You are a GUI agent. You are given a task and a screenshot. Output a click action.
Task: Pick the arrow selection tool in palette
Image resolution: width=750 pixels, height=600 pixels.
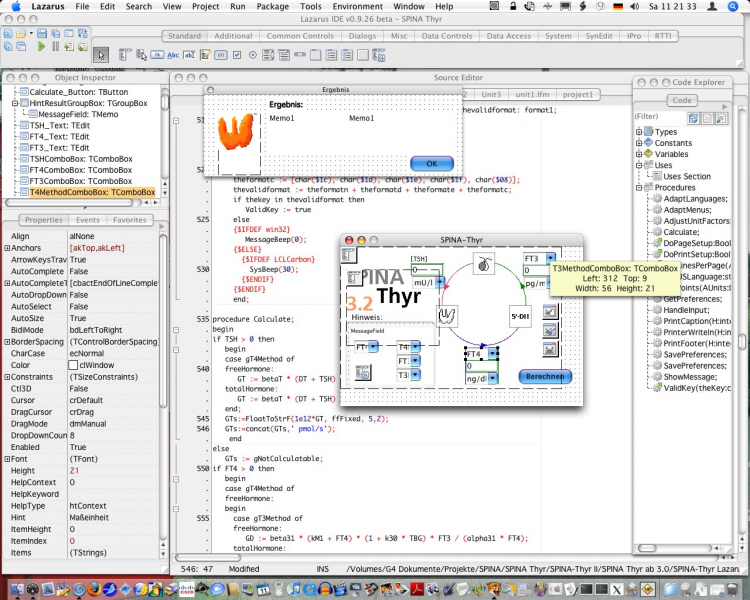(101, 54)
